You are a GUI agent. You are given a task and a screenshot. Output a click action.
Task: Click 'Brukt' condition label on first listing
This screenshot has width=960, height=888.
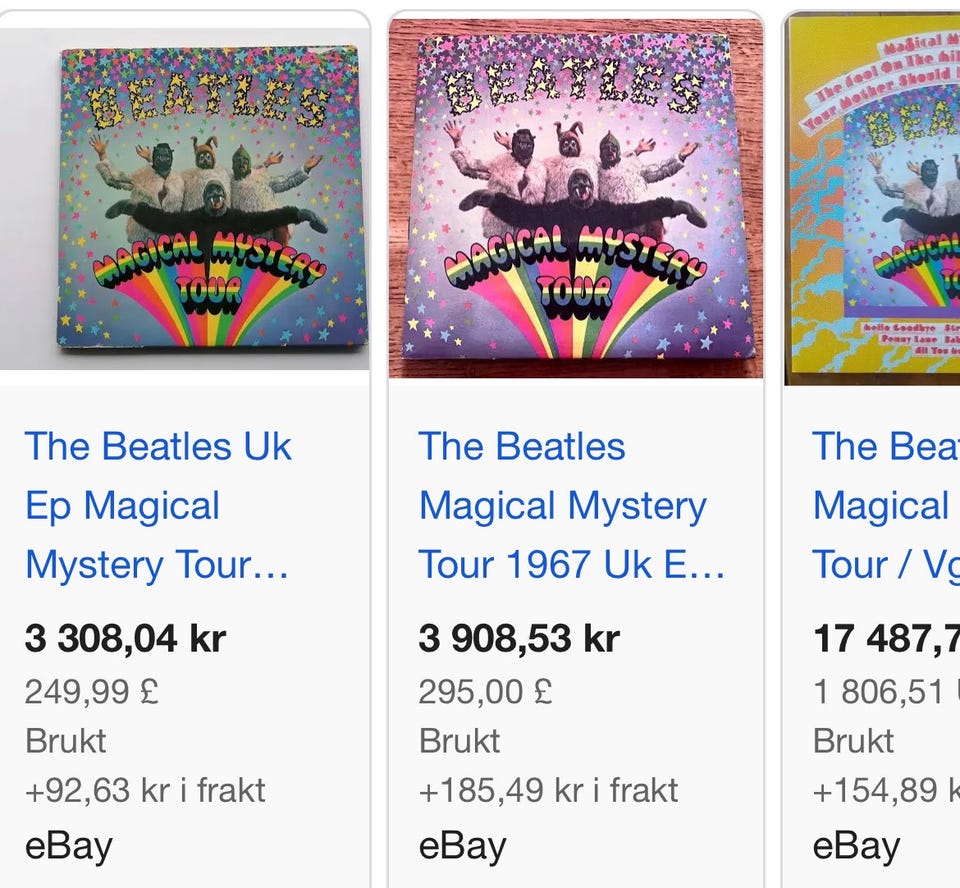[65, 741]
